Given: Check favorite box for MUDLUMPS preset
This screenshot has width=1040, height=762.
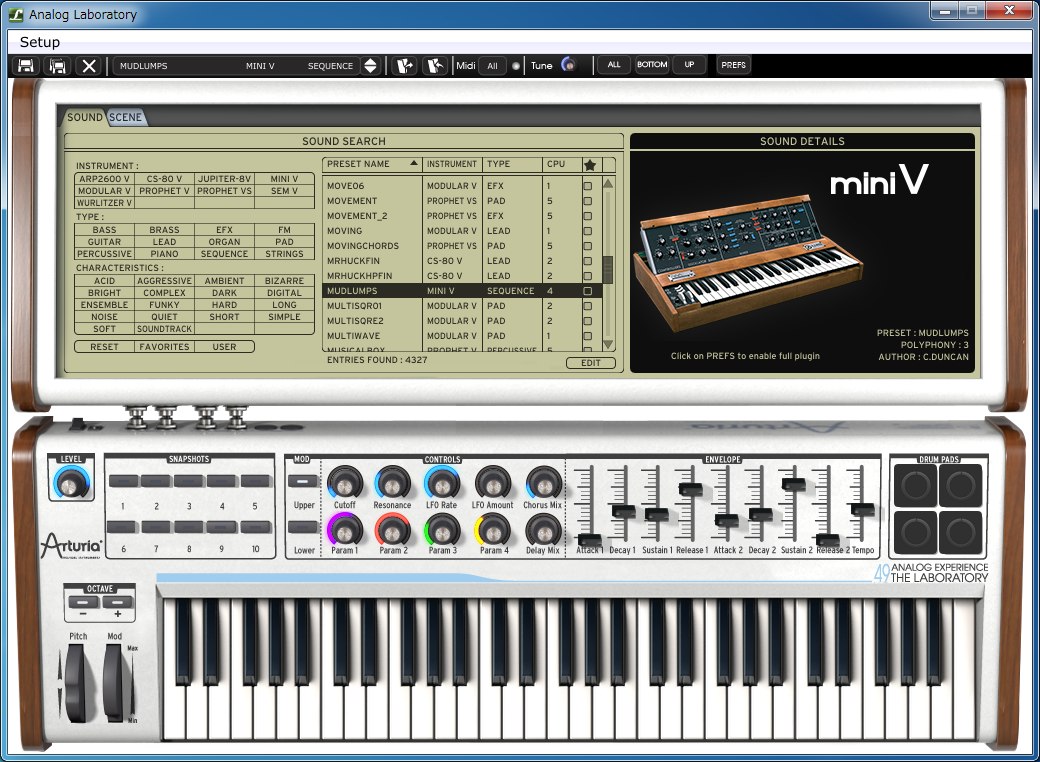Looking at the screenshot, I should pos(588,291).
